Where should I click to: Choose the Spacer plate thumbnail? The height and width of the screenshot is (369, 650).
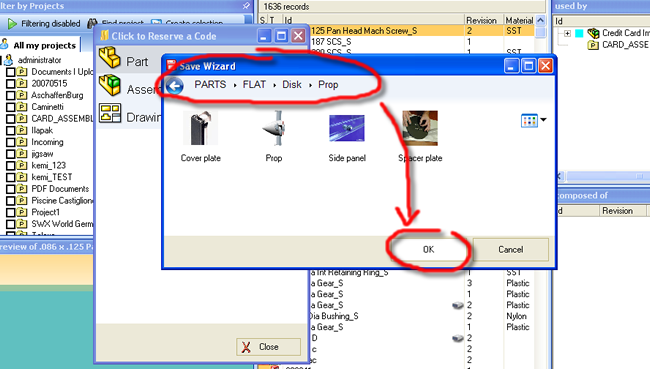tap(420, 128)
